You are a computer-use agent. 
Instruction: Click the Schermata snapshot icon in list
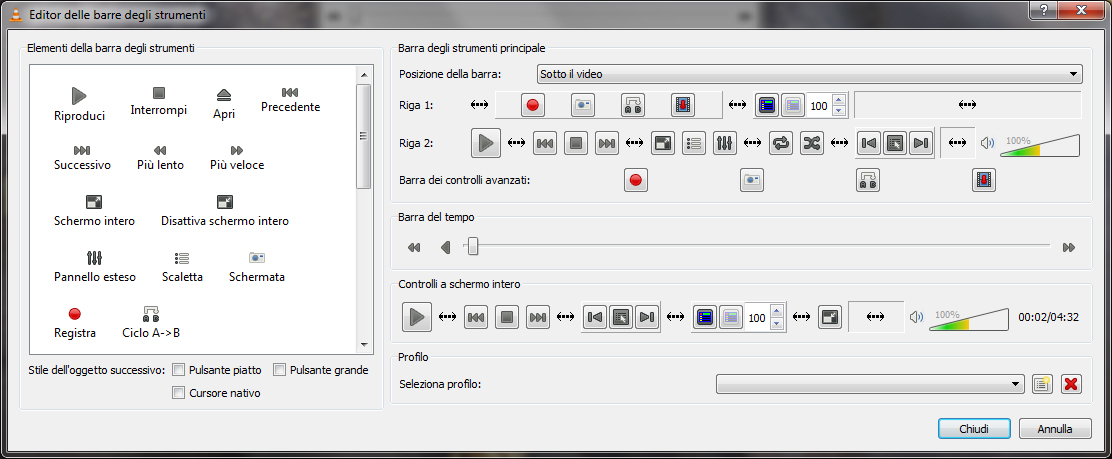tap(257, 257)
